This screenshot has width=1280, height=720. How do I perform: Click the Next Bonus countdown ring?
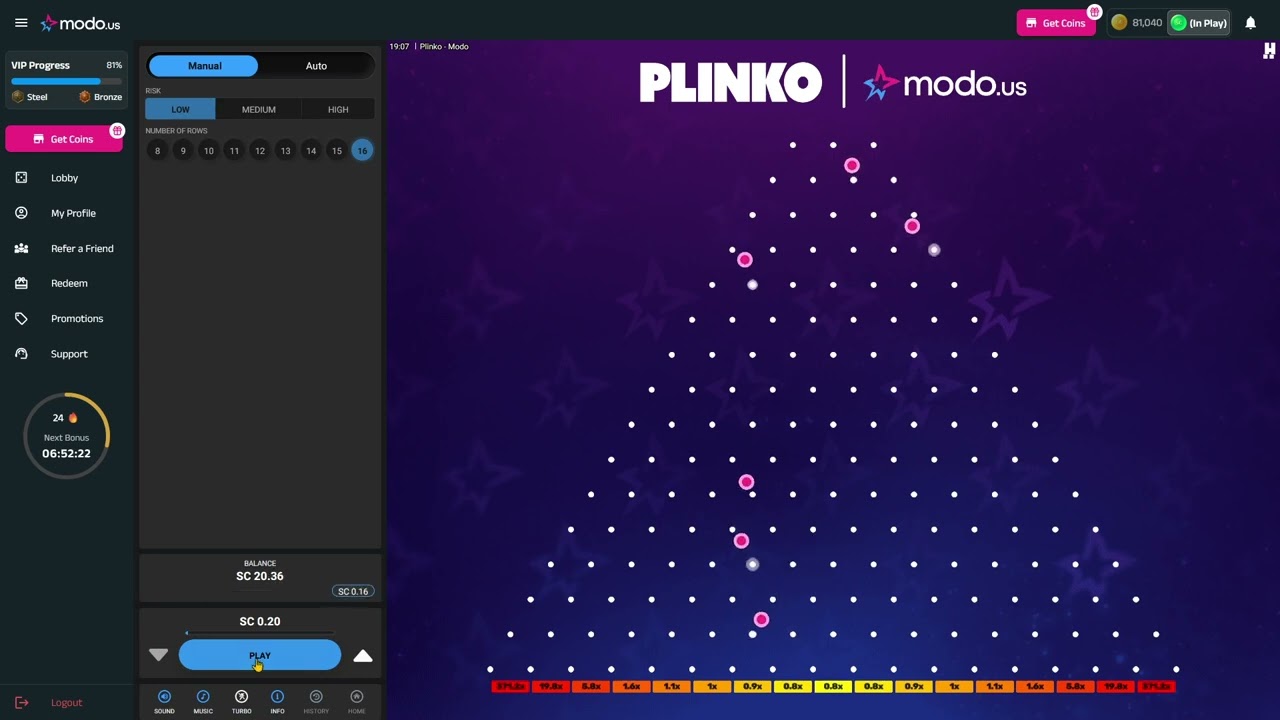pos(66,436)
